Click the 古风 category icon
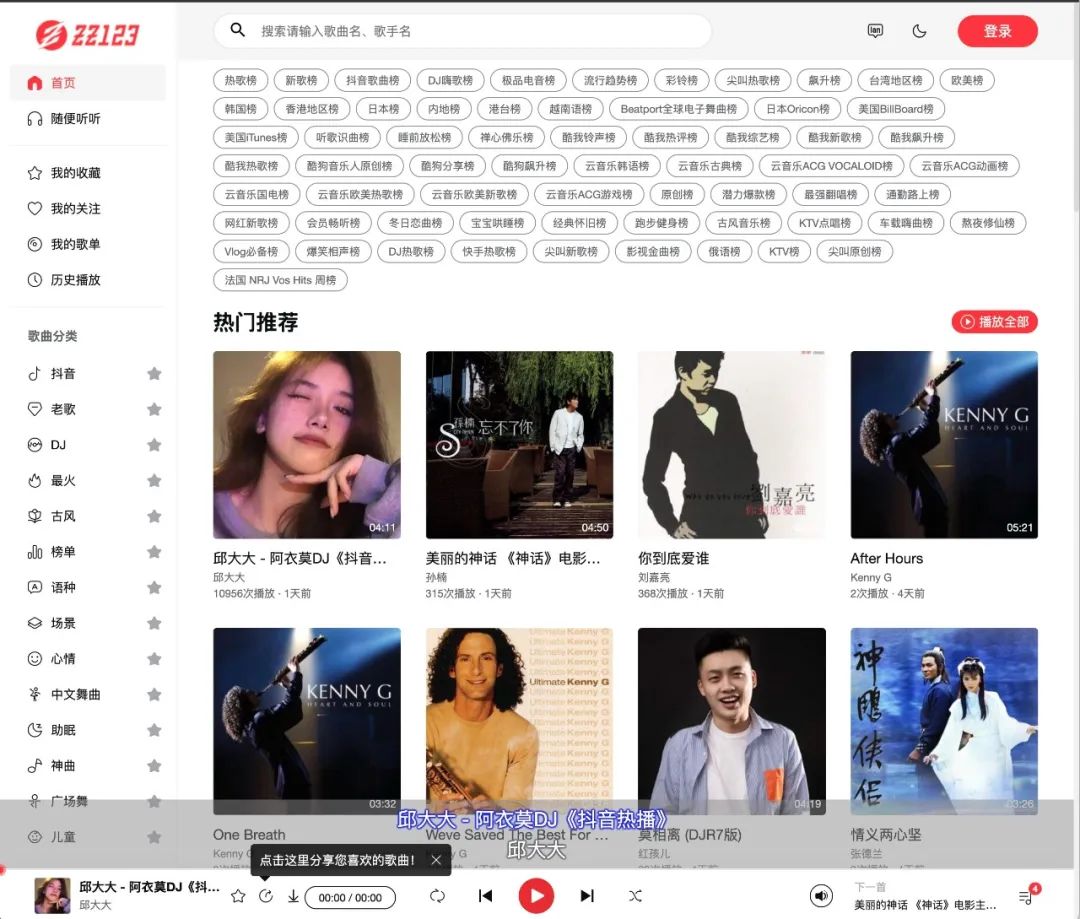The width and height of the screenshot is (1080, 919). 34,516
